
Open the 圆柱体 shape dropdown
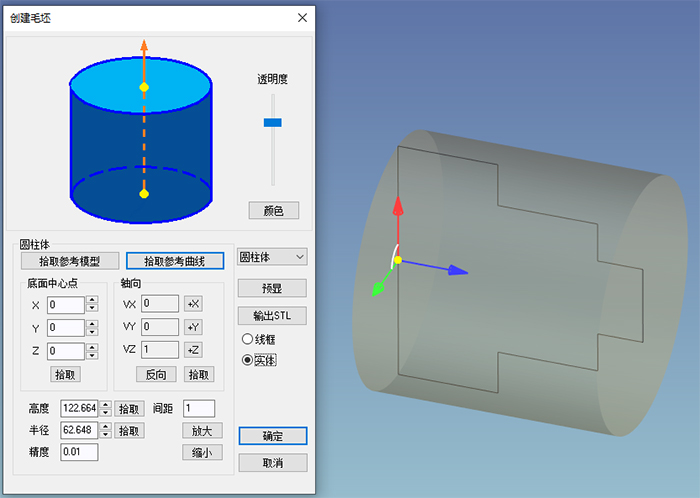click(272, 257)
